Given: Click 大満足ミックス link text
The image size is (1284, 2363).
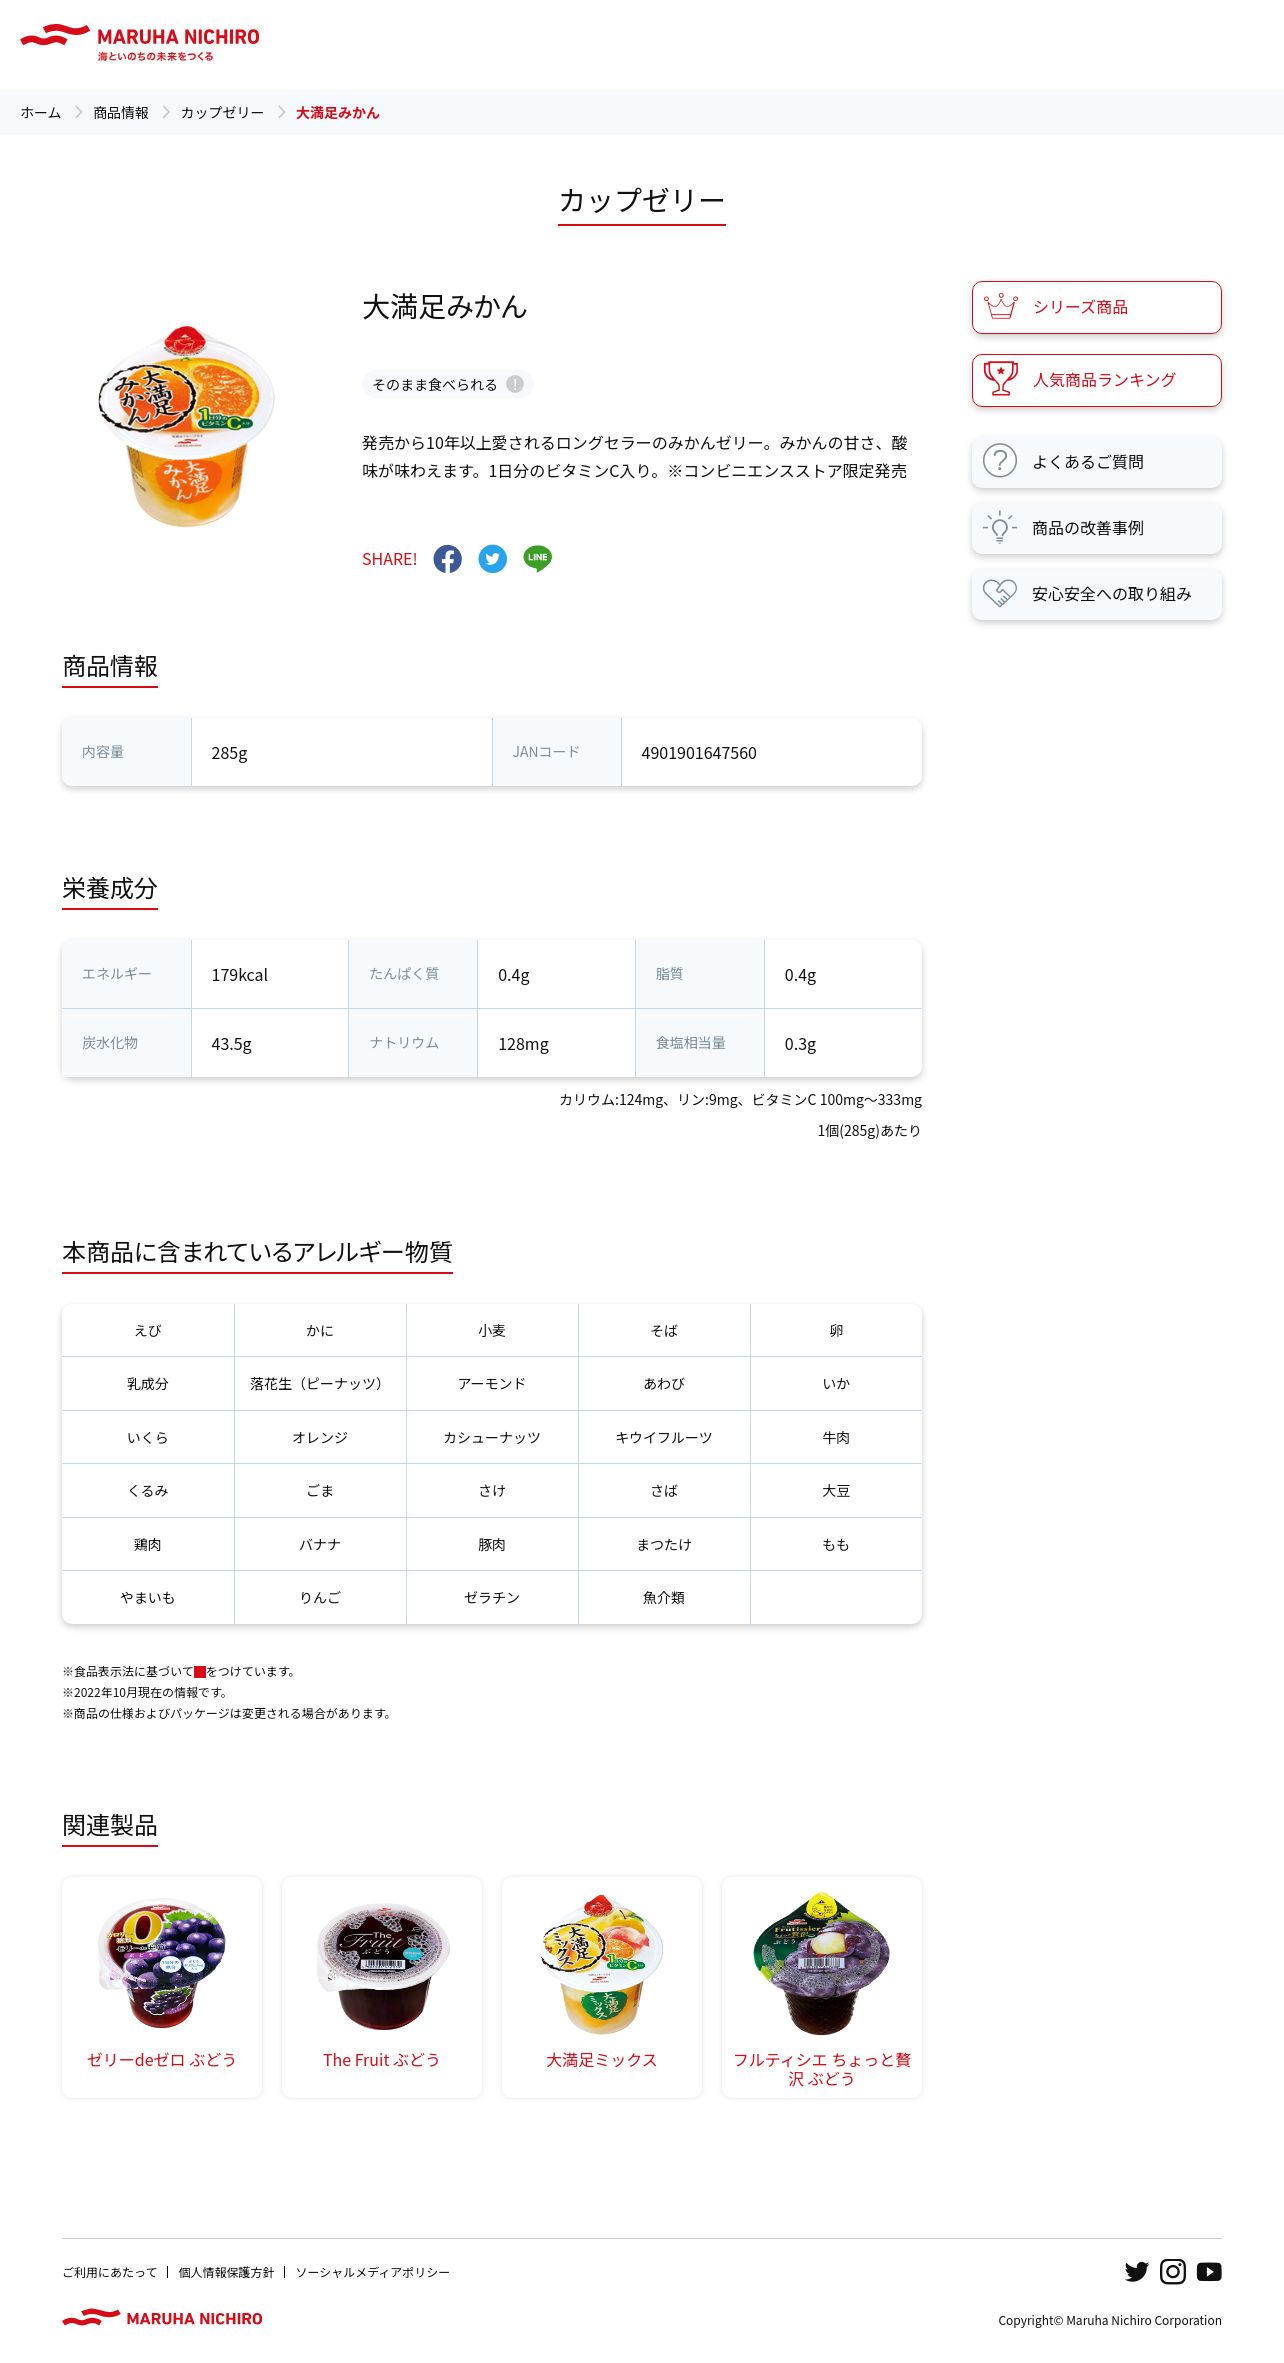Looking at the screenshot, I should 602,2059.
